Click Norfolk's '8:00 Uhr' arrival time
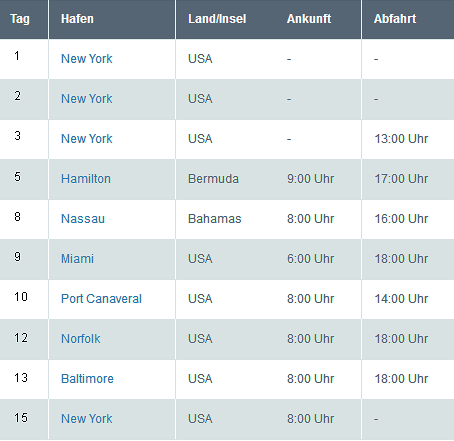The width and height of the screenshot is (454, 441). (310, 339)
